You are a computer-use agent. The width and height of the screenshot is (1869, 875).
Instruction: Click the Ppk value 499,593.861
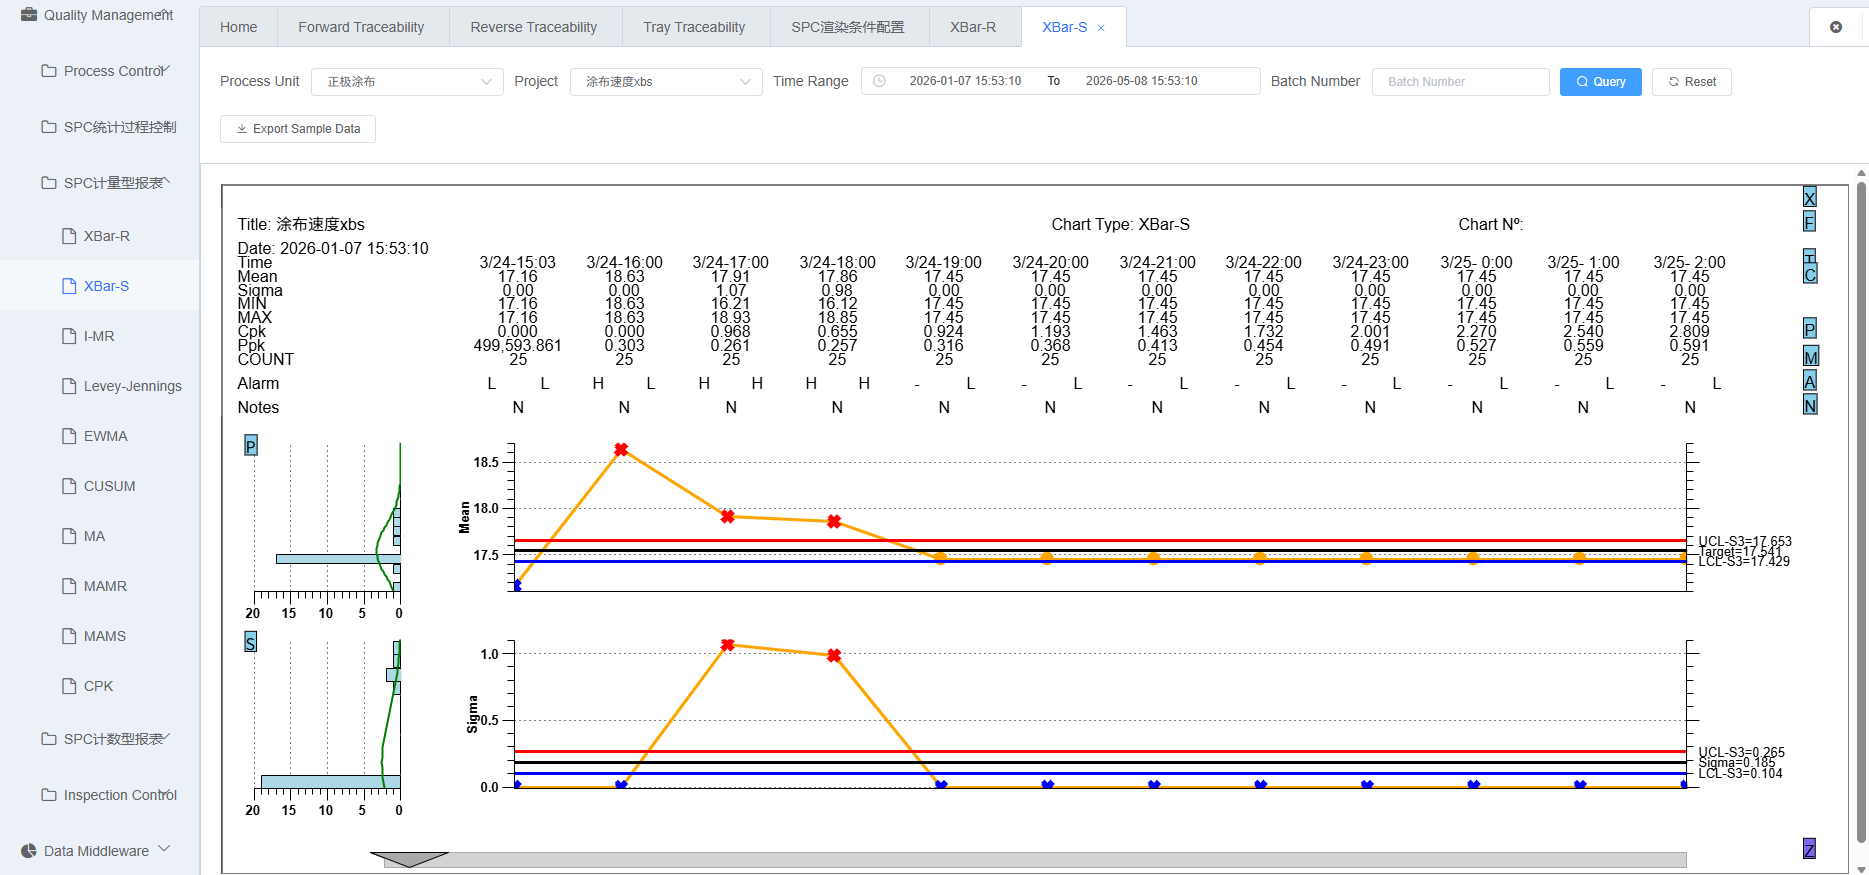(x=517, y=346)
